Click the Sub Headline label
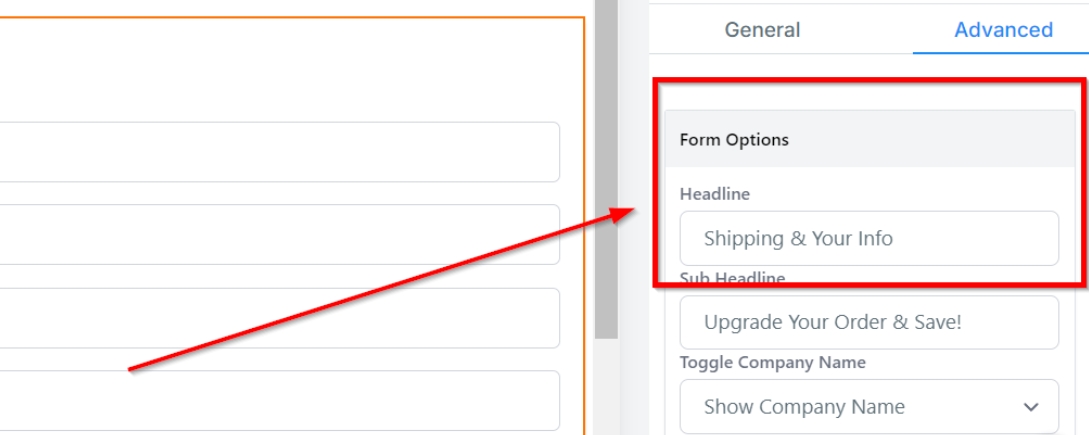The height and width of the screenshot is (435, 1089). click(732, 278)
